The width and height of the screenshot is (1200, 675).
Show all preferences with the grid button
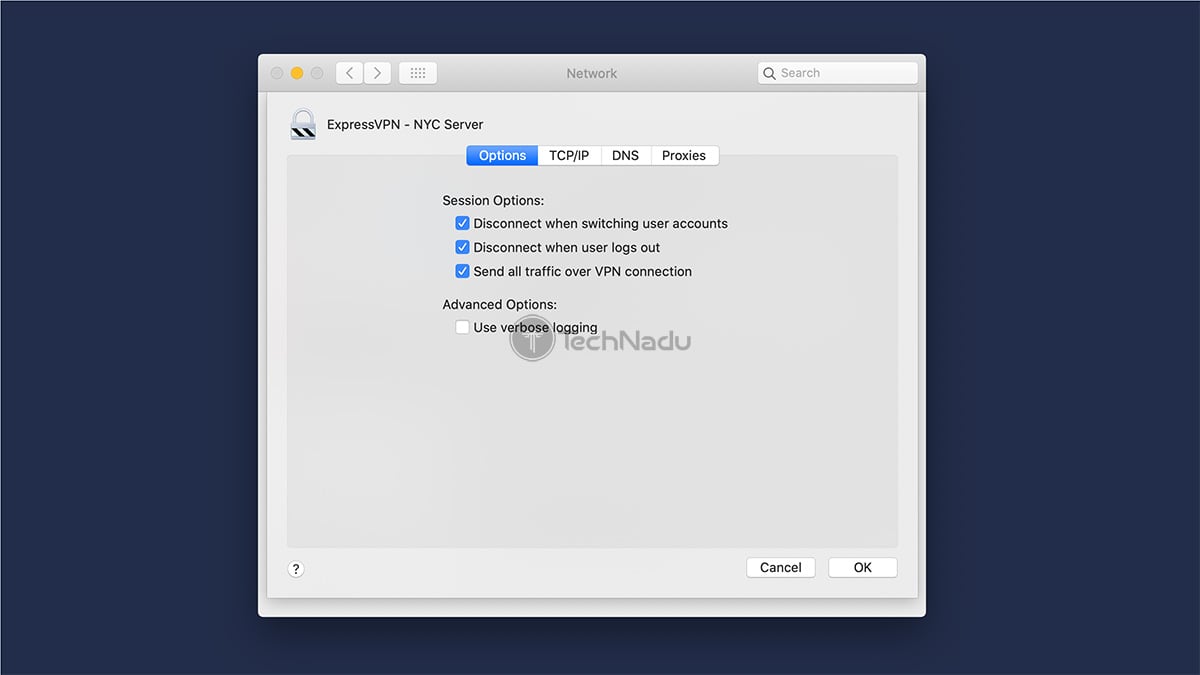pyautogui.click(x=418, y=73)
